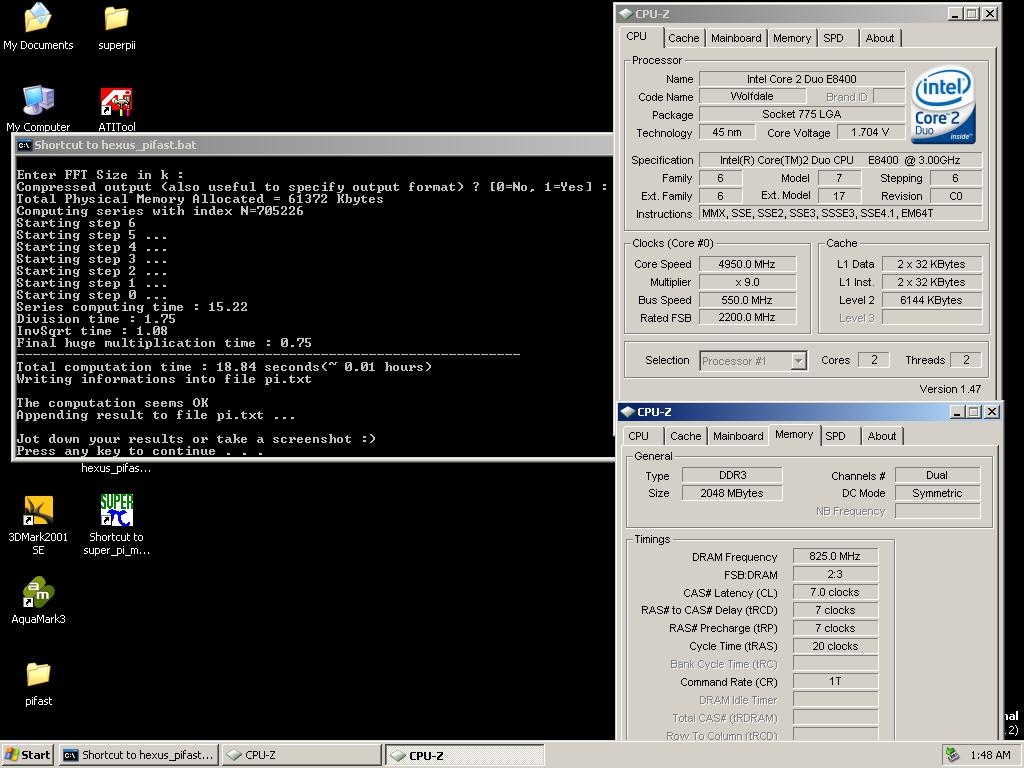This screenshot has width=1024, height=768.
Task: Click the lower CPU-Z window title icon
Action: 628,412
